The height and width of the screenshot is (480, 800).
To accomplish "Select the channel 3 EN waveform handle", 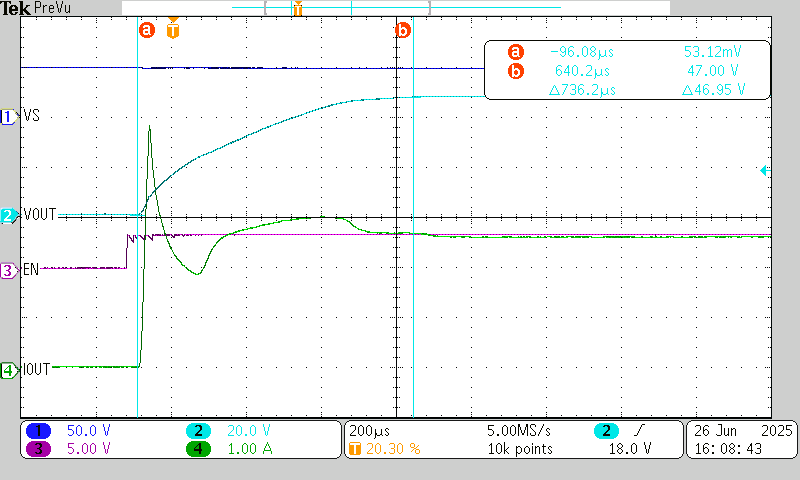I will (8, 270).
